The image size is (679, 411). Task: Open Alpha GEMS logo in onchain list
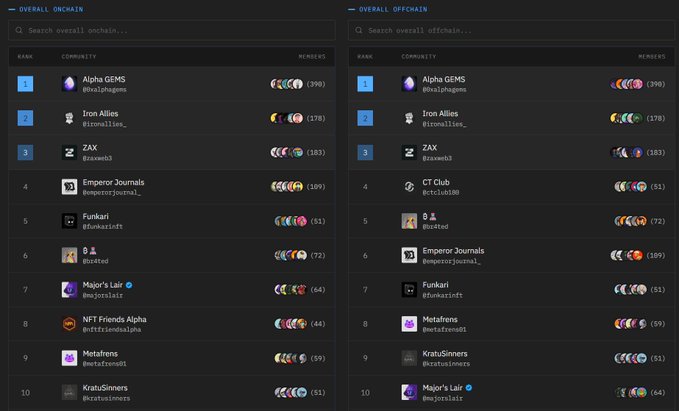pos(69,84)
